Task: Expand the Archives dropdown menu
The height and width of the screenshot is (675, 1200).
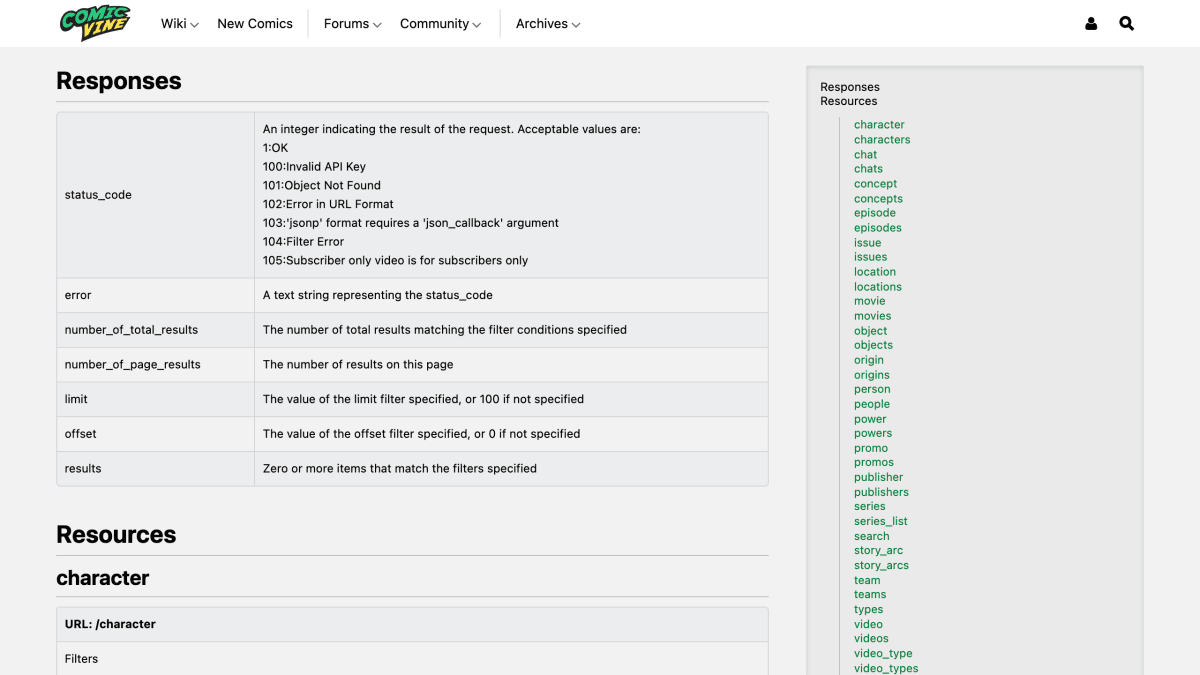Action: [x=548, y=24]
